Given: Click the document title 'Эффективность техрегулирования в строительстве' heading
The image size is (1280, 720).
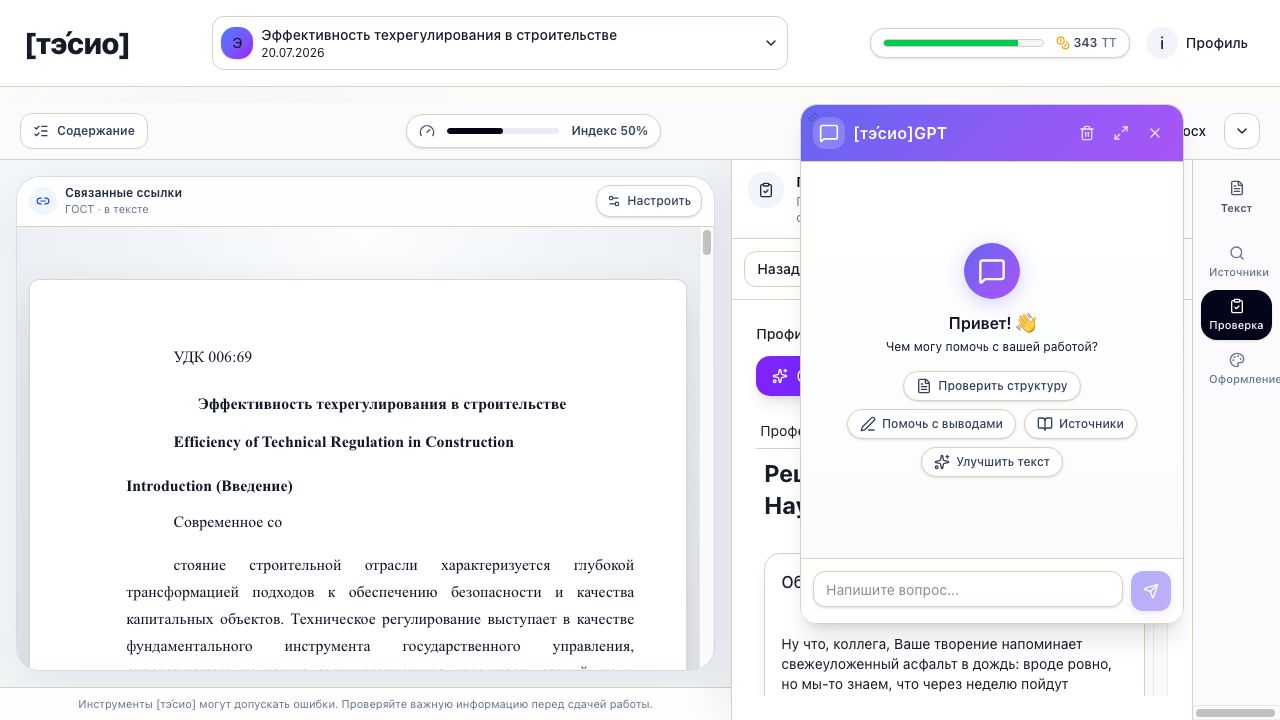Looking at the screenshot, I should [382, 404].
